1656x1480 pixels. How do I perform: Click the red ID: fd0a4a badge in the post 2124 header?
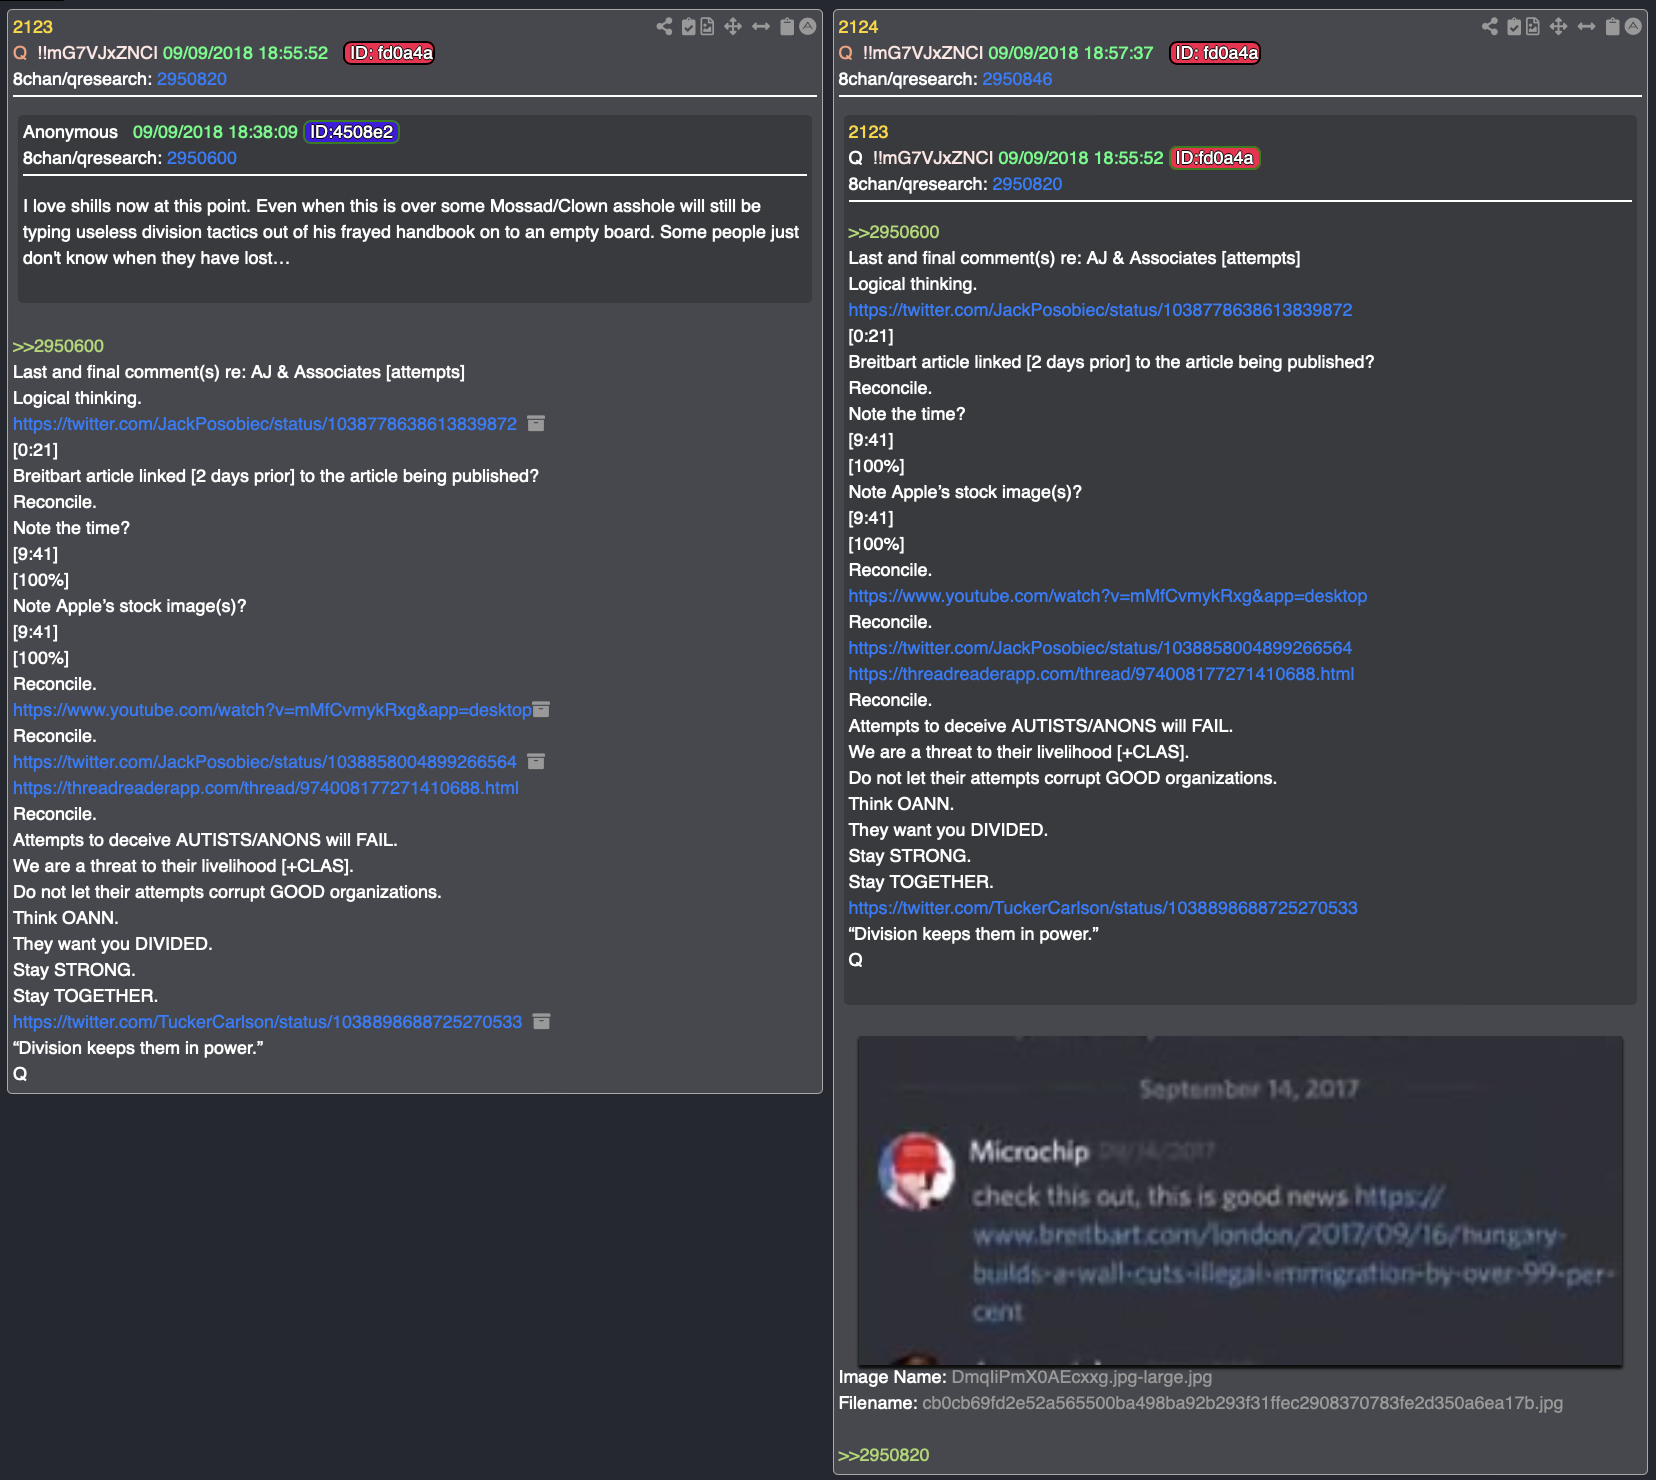1215,53
